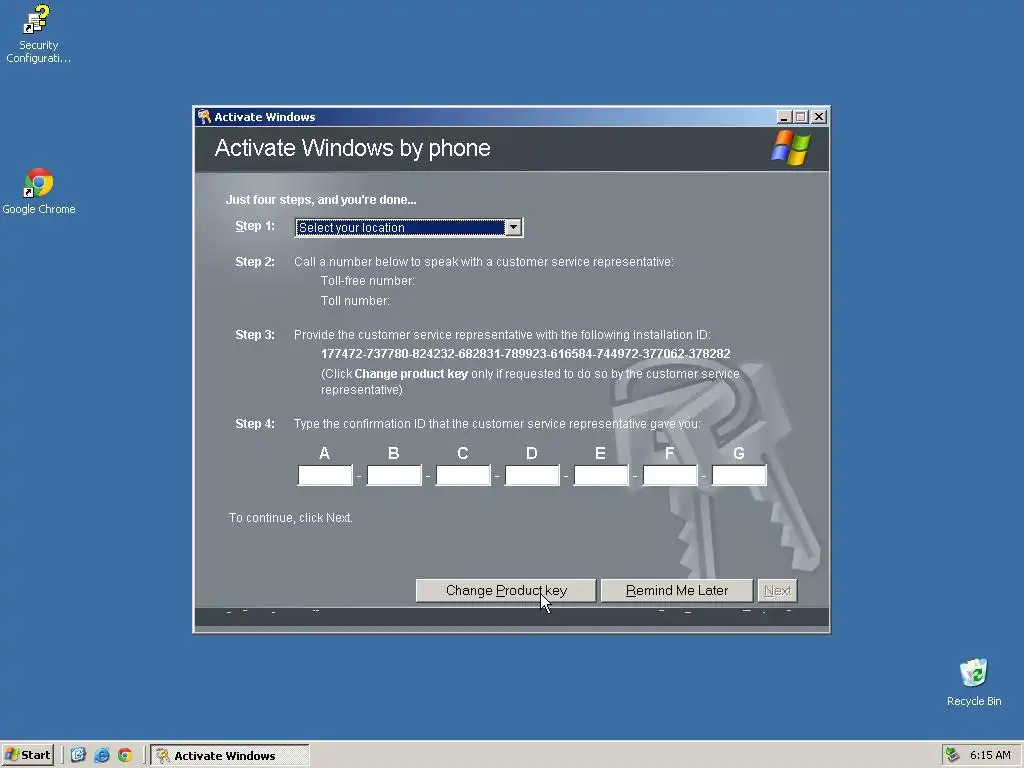Click the 6:15 AM taskbar clock
The image size is (1024, 768).
coord(990,755)
